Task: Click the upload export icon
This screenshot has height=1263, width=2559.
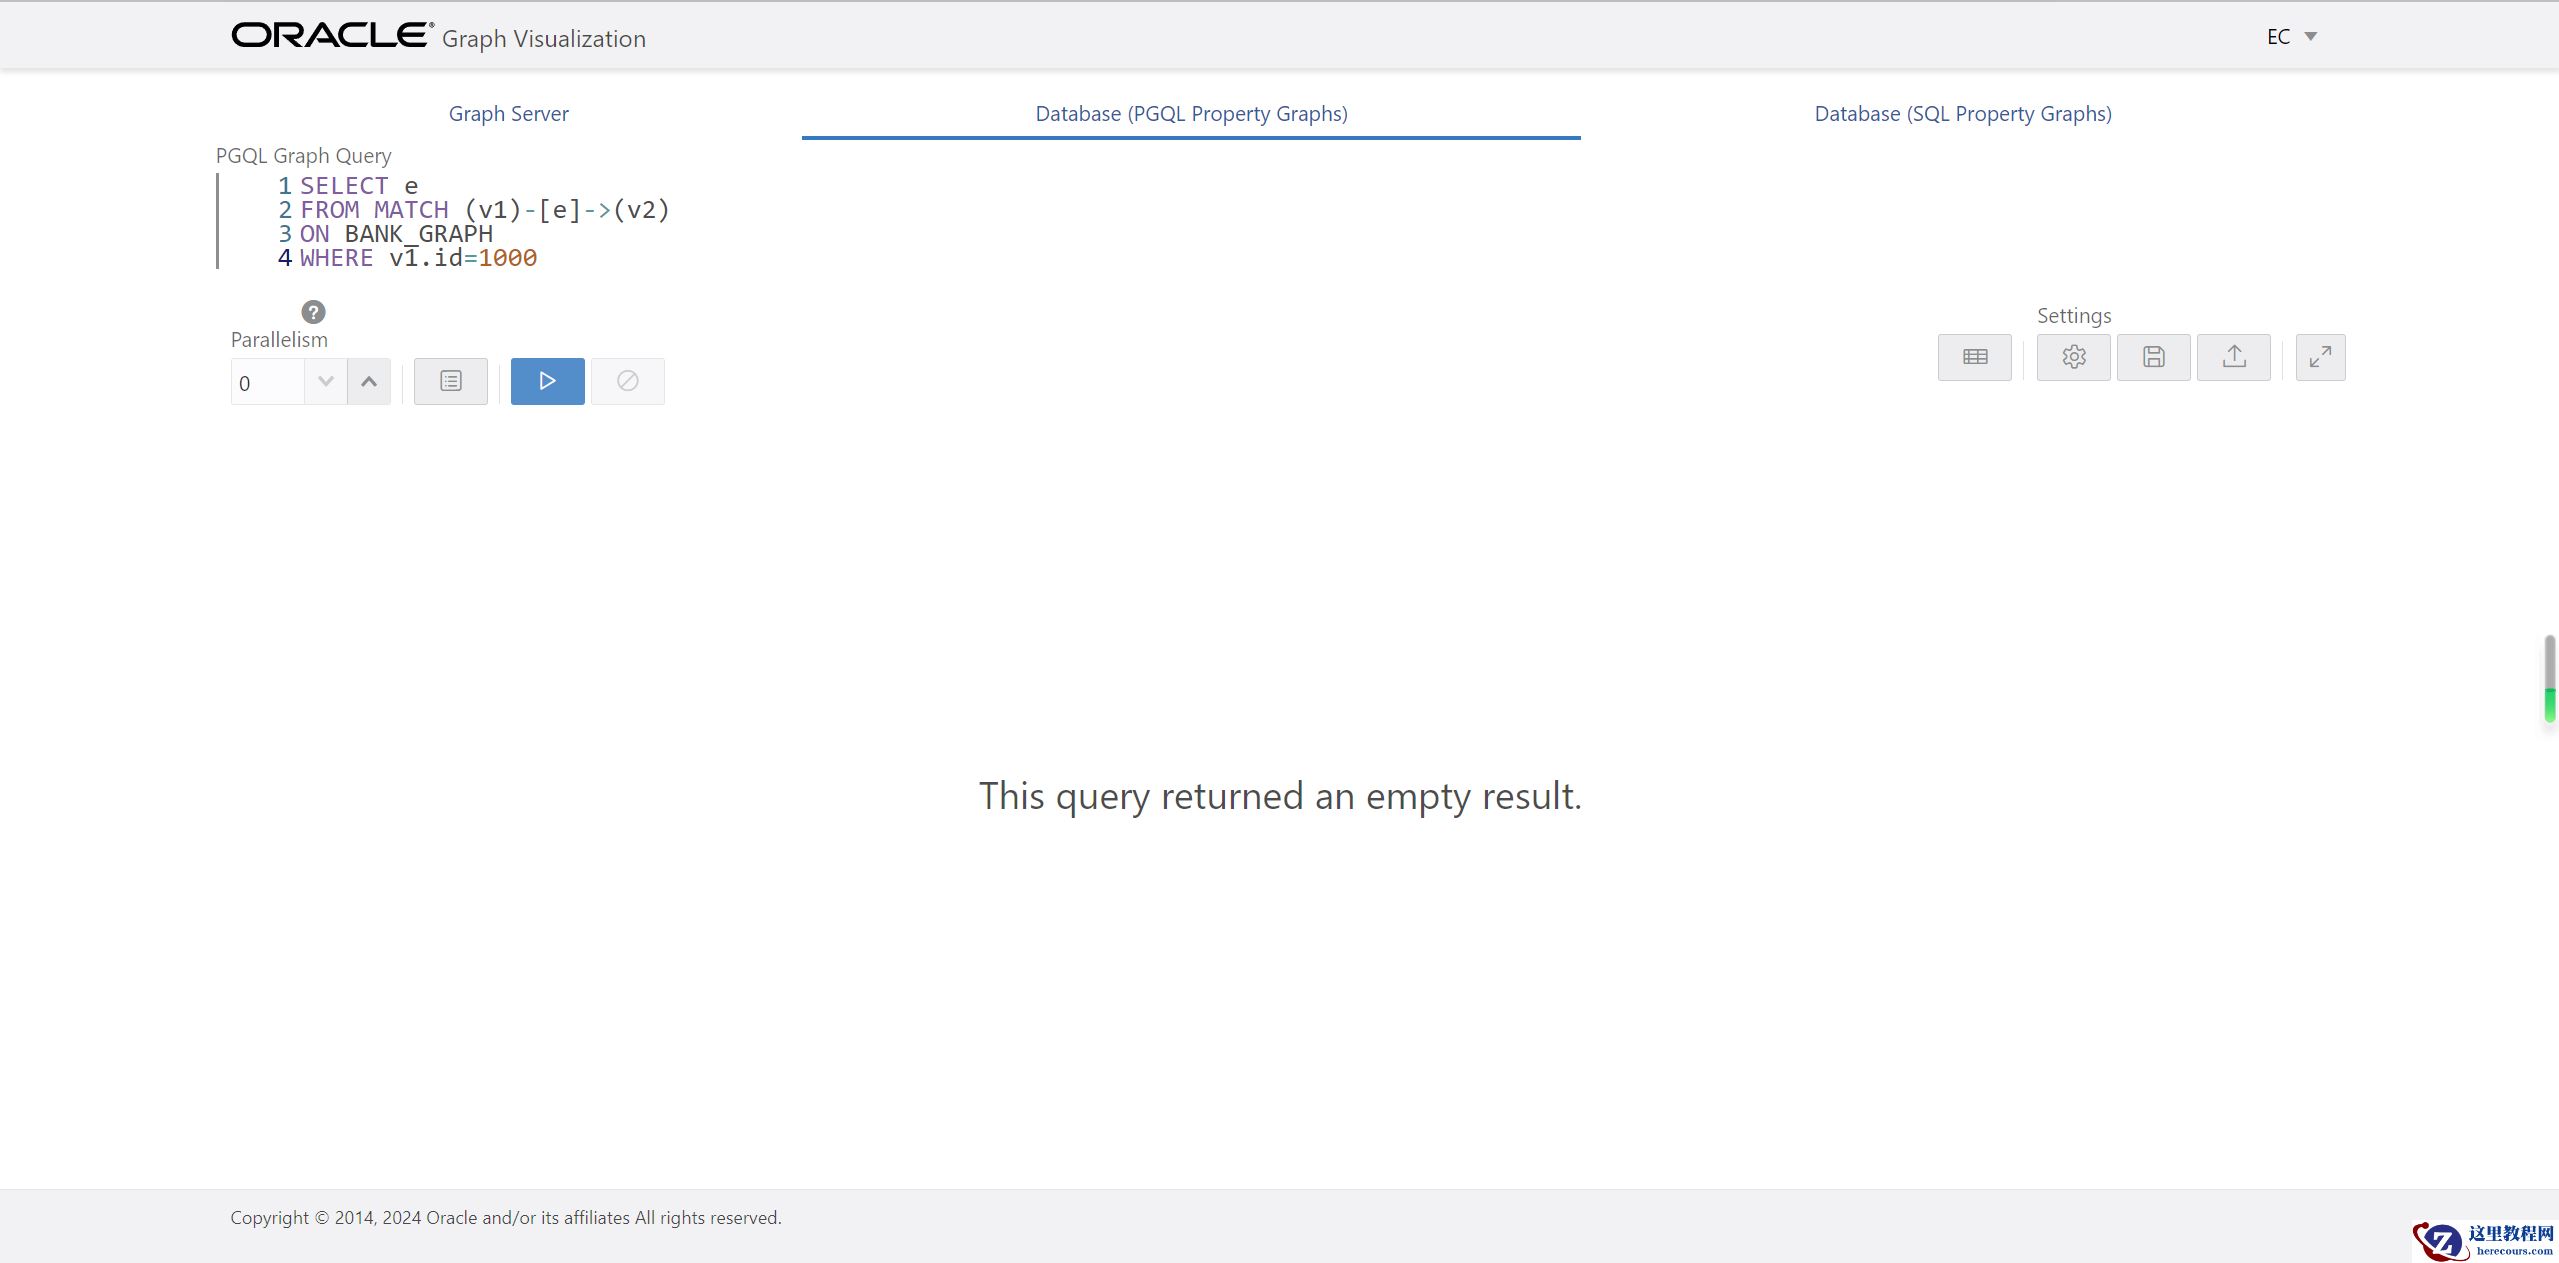Action: click(x=2233, y=357)
